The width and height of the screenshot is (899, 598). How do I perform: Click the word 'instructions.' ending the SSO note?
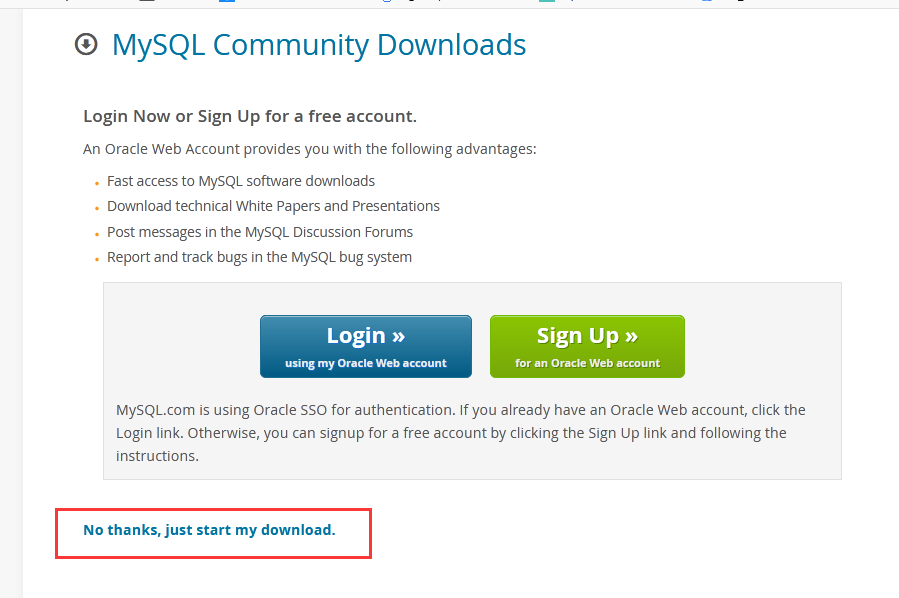click(158, 456)
